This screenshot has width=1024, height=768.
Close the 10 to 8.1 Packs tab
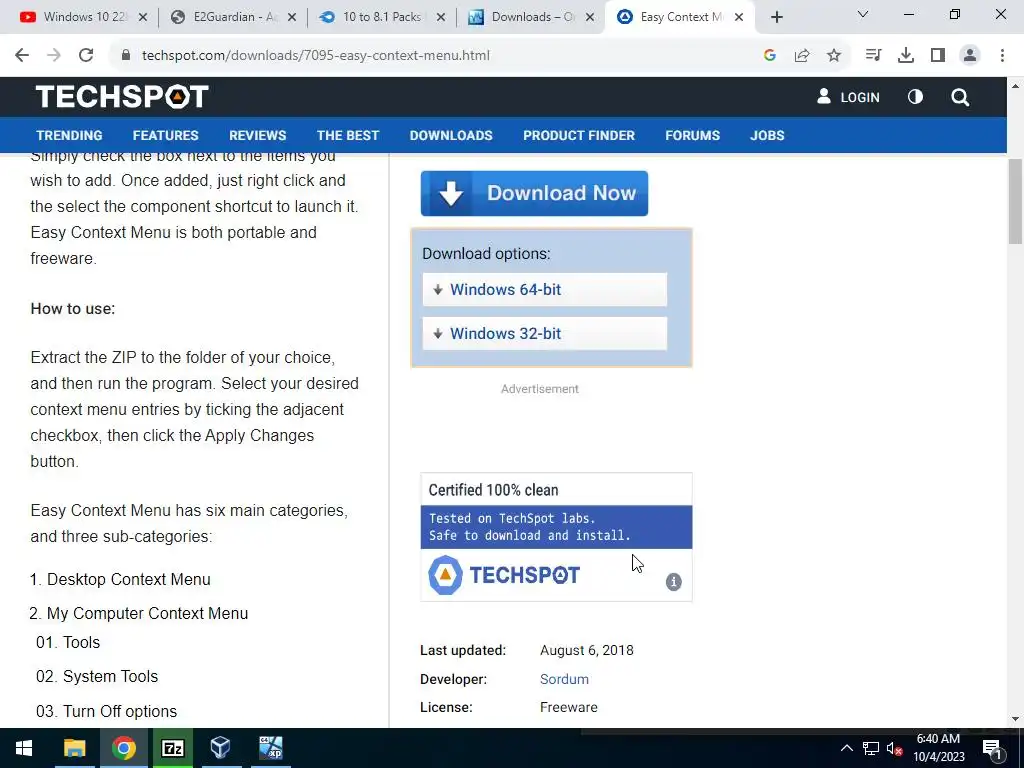tap(441, 17)
